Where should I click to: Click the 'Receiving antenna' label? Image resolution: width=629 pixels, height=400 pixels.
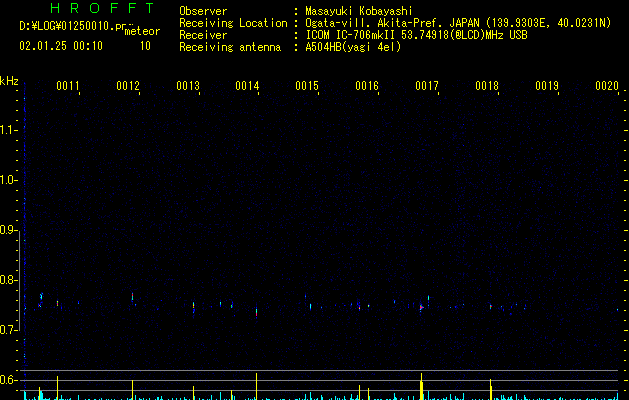tap(230, 47)
